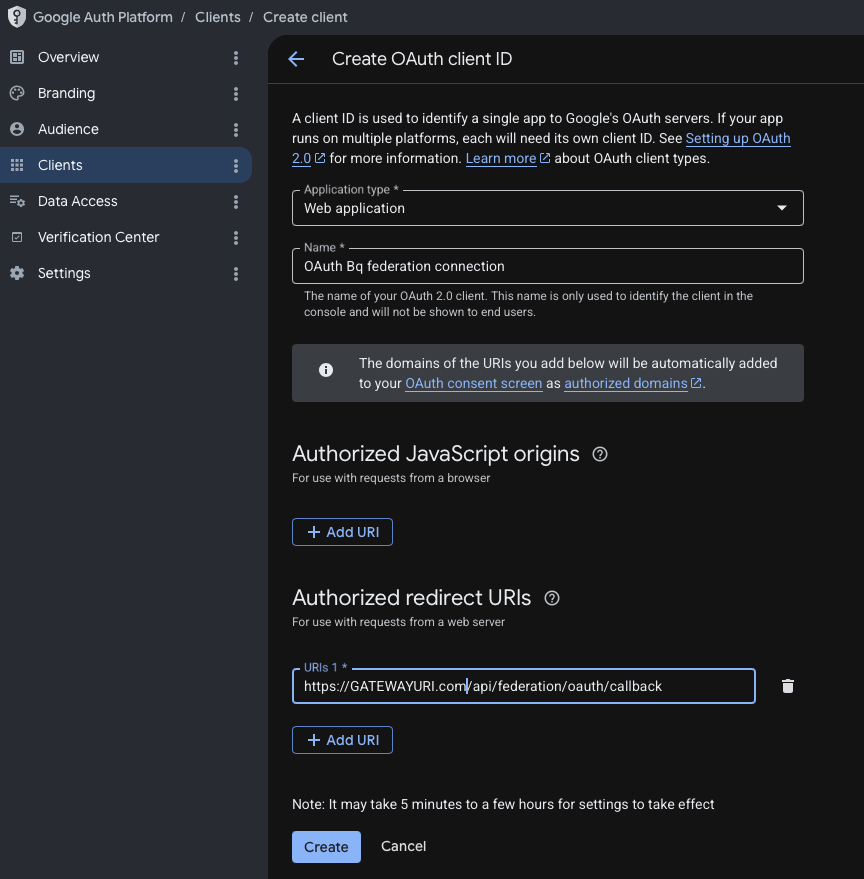The height and width of the screenshot is (879, 864).
Task: Click the Audience person icon
Action: click(x=17, y=129)
